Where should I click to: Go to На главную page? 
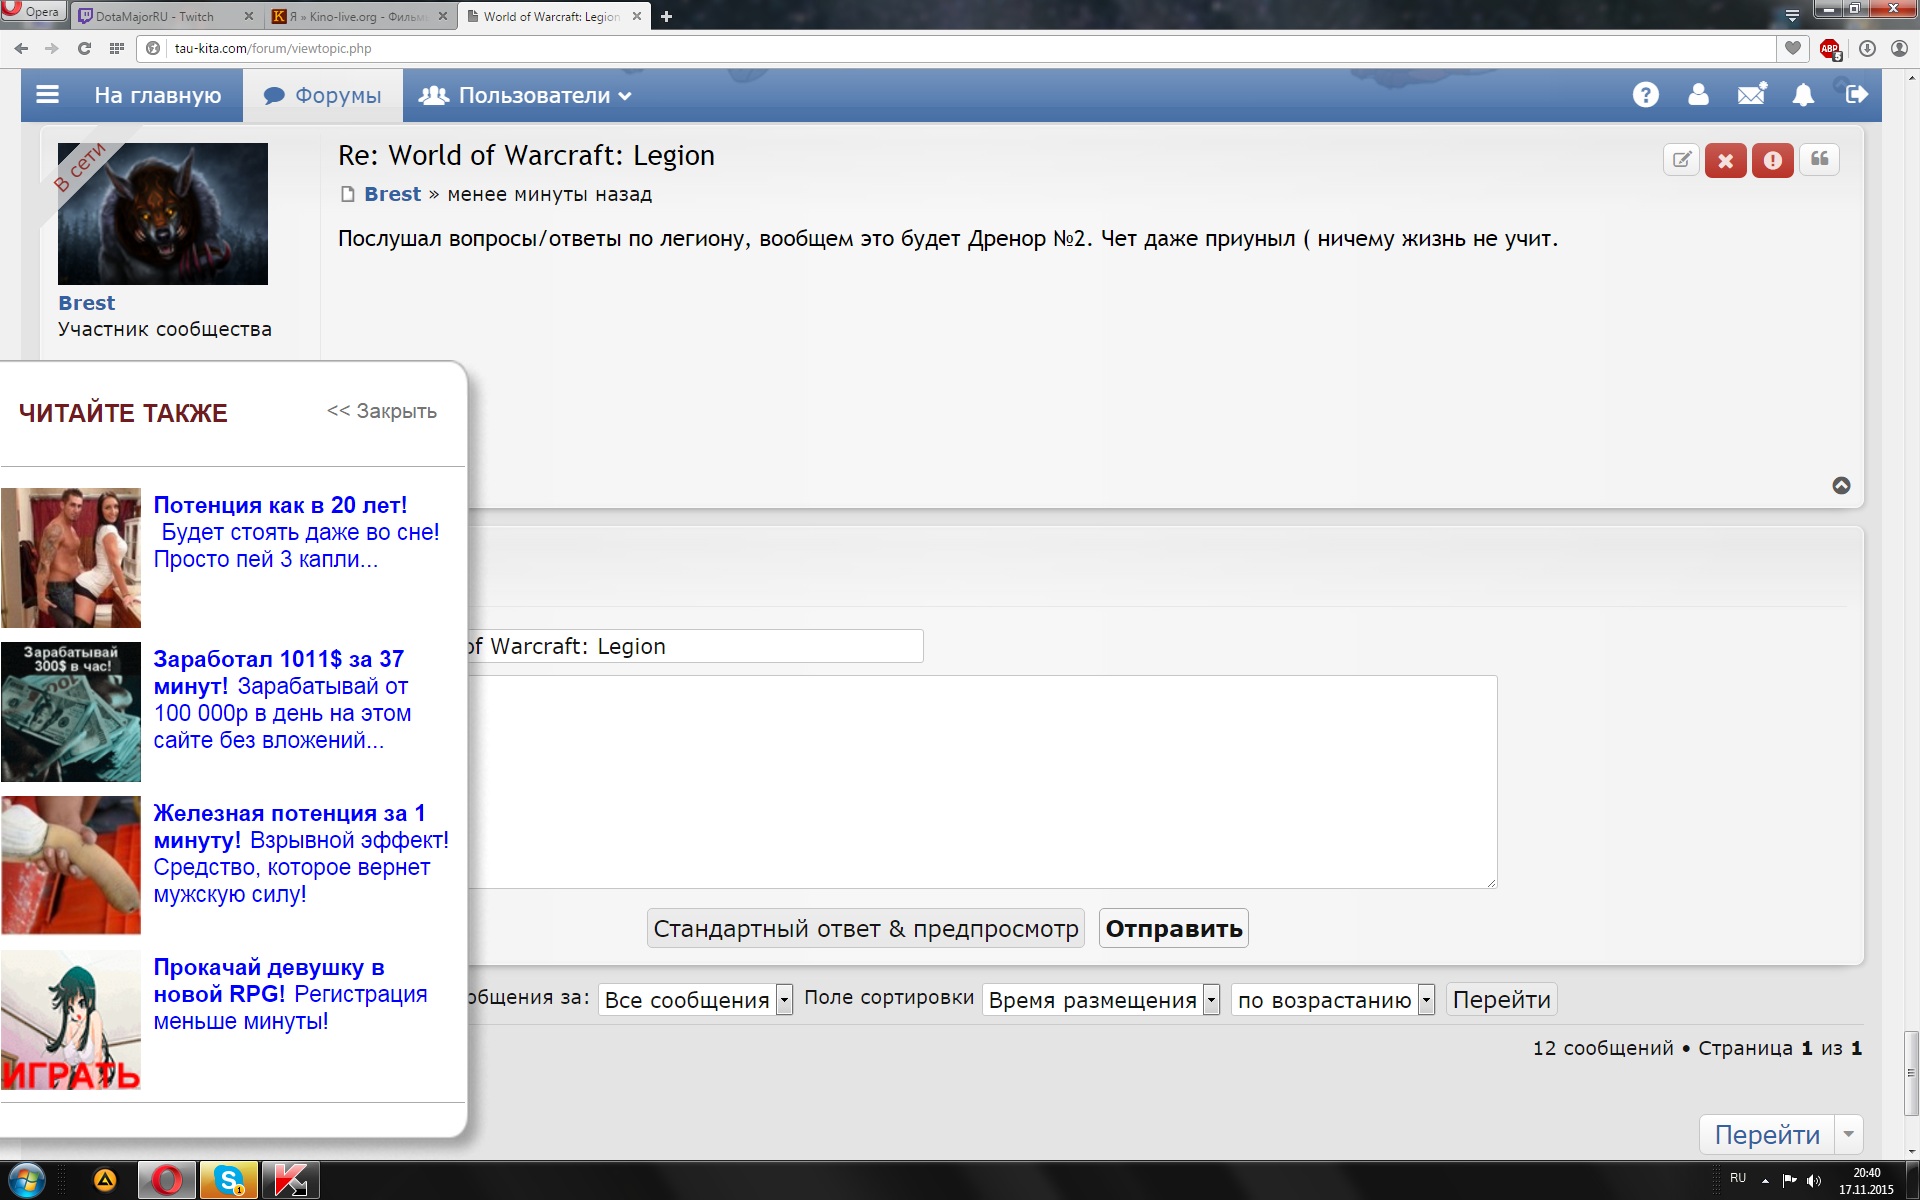[158, 95]
